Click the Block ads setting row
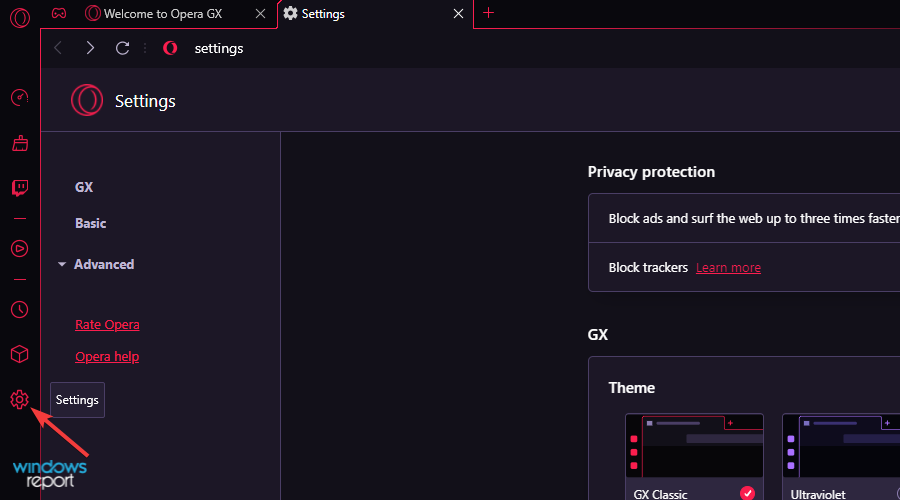 click(744, 218)
